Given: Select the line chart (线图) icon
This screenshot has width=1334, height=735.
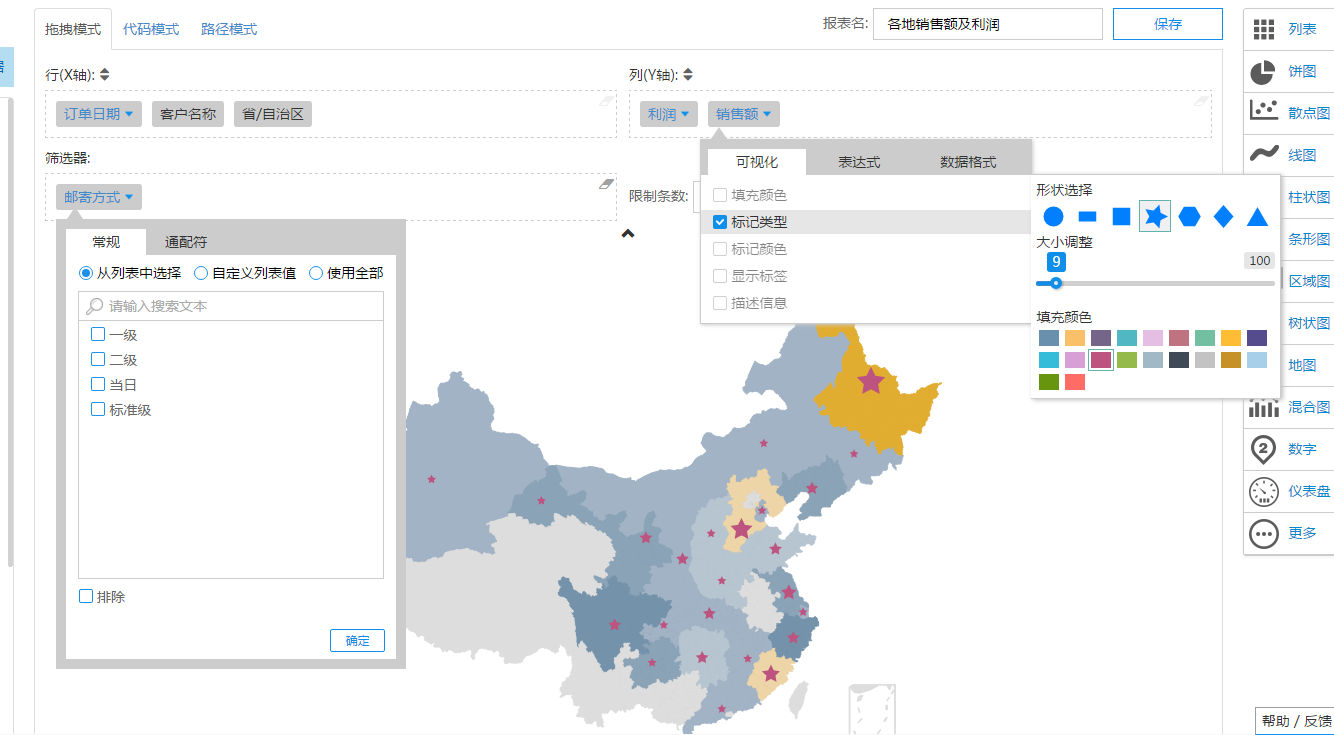Looking at the screenshot, I should coord(1264,154).
